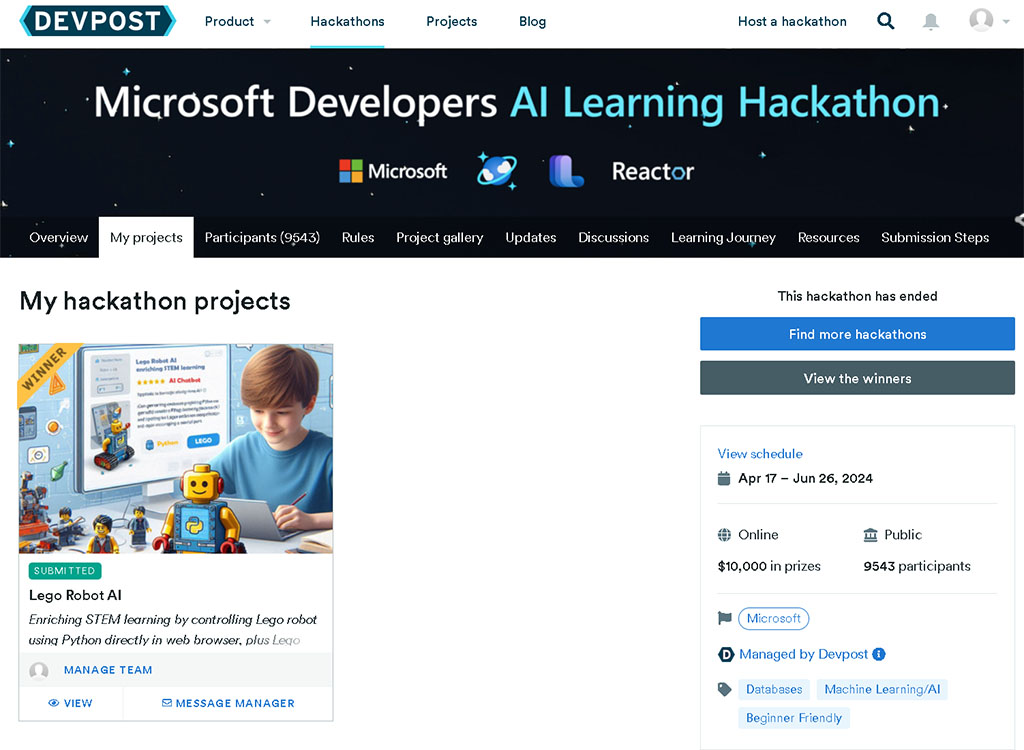Open the Managed by Devpost link
This screenshot has height=750, width=1024.
coord(803,654)
